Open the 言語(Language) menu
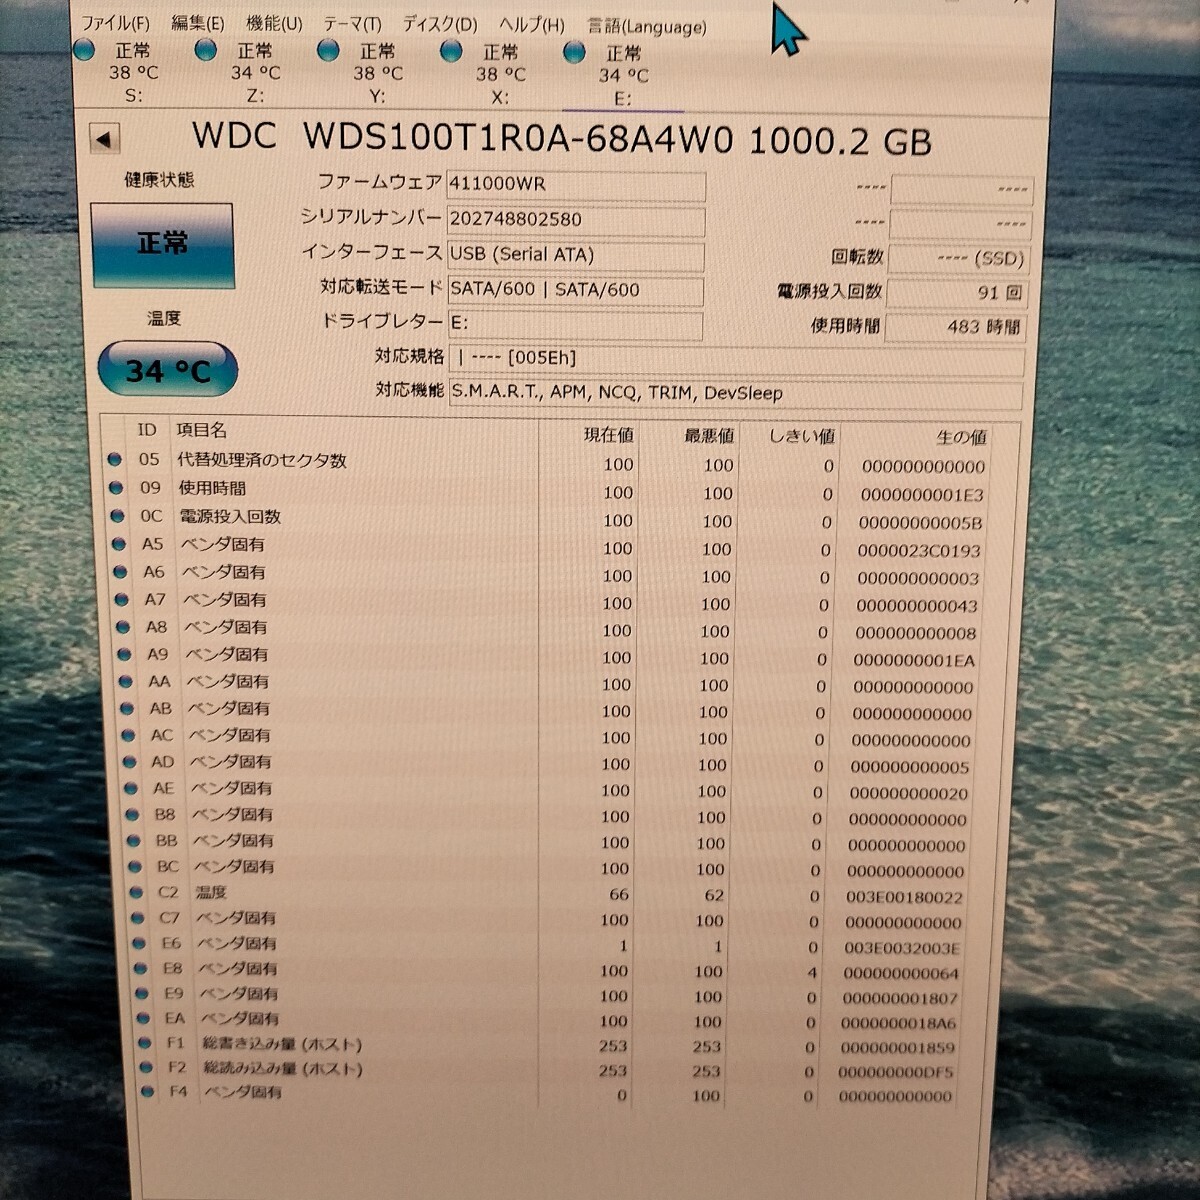 [646, 26]
